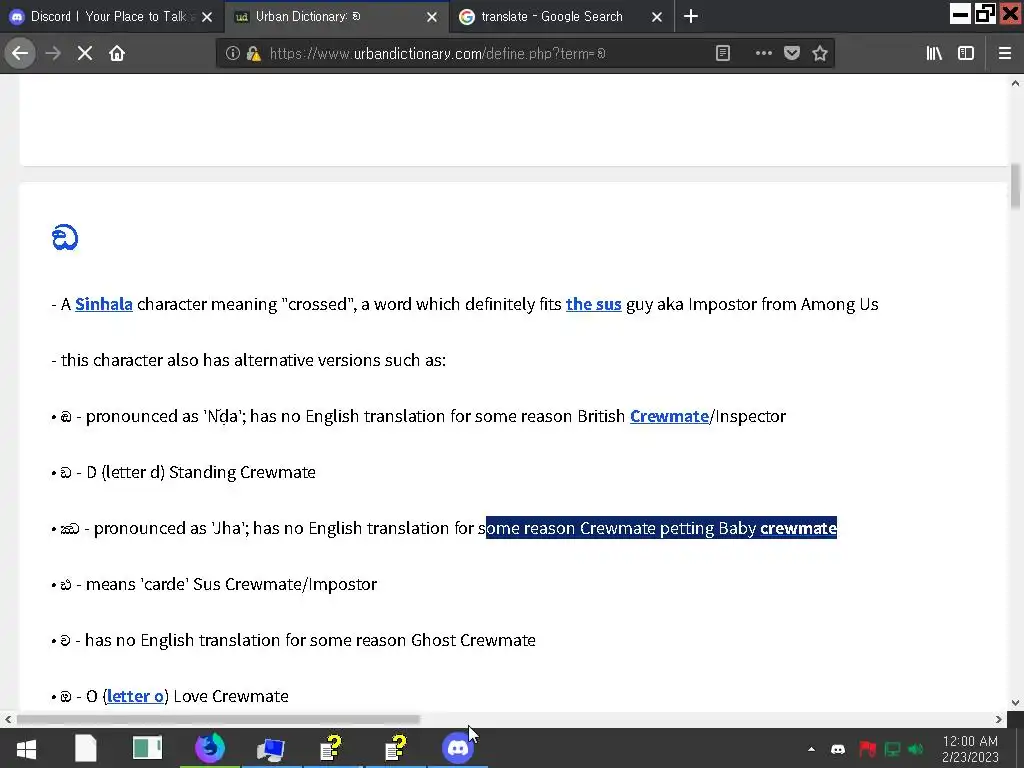This screenshot has width=1024, height=768.
Task: Click the Firefox taskbar icon
Action: click(x=210, y=748)
